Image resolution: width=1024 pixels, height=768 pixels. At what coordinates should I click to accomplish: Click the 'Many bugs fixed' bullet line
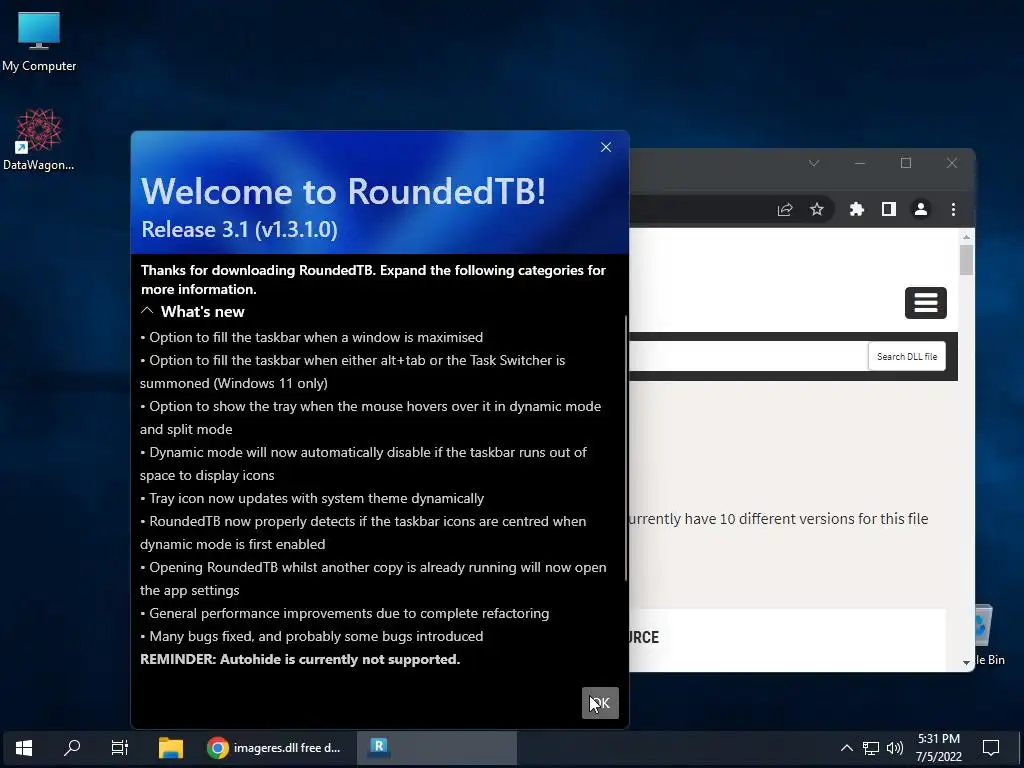point(312,636)
